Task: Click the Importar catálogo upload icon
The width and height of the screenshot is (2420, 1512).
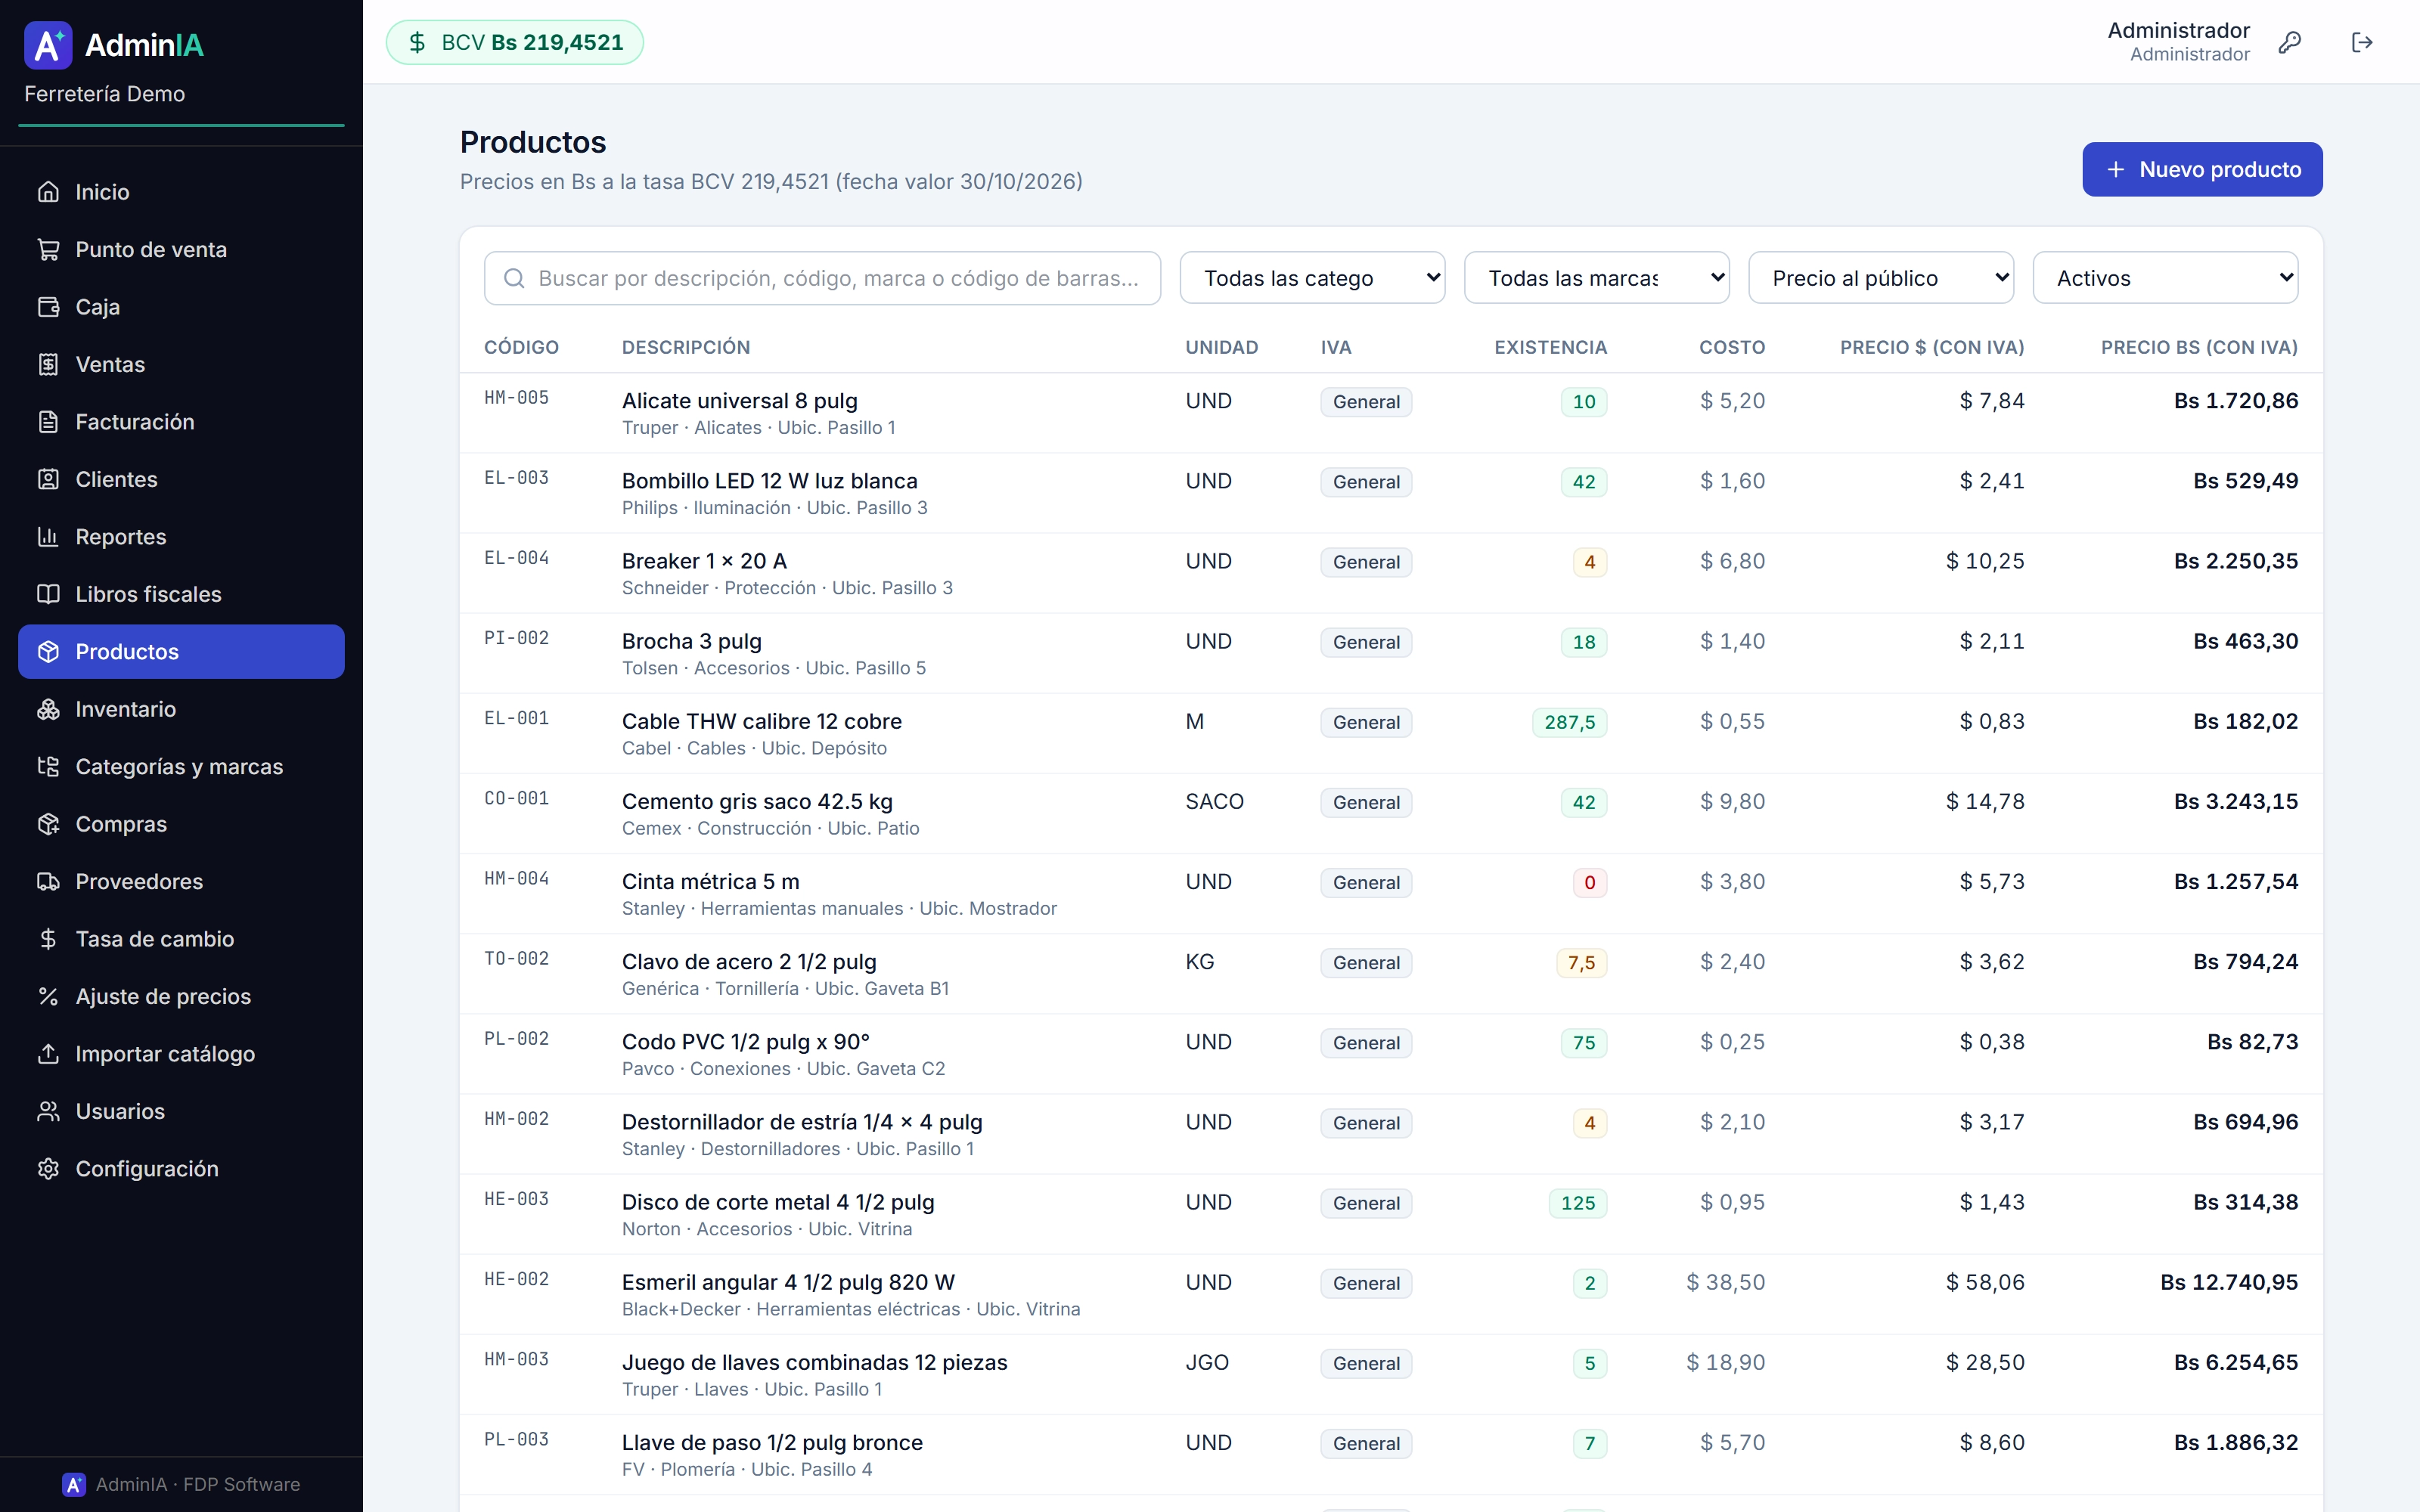Action: tap(48, 1054)
